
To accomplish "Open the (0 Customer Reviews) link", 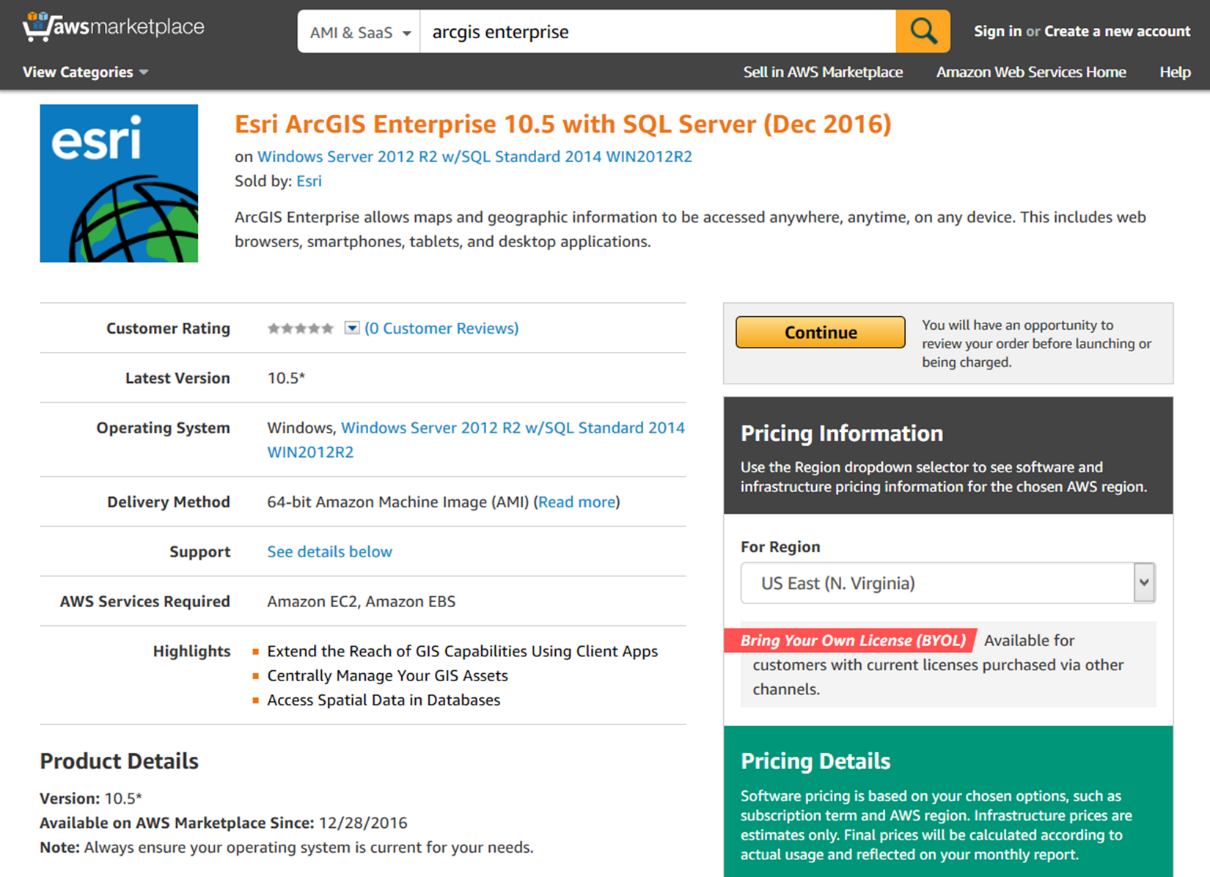I will pyautogui.click(x=442, y=328).
